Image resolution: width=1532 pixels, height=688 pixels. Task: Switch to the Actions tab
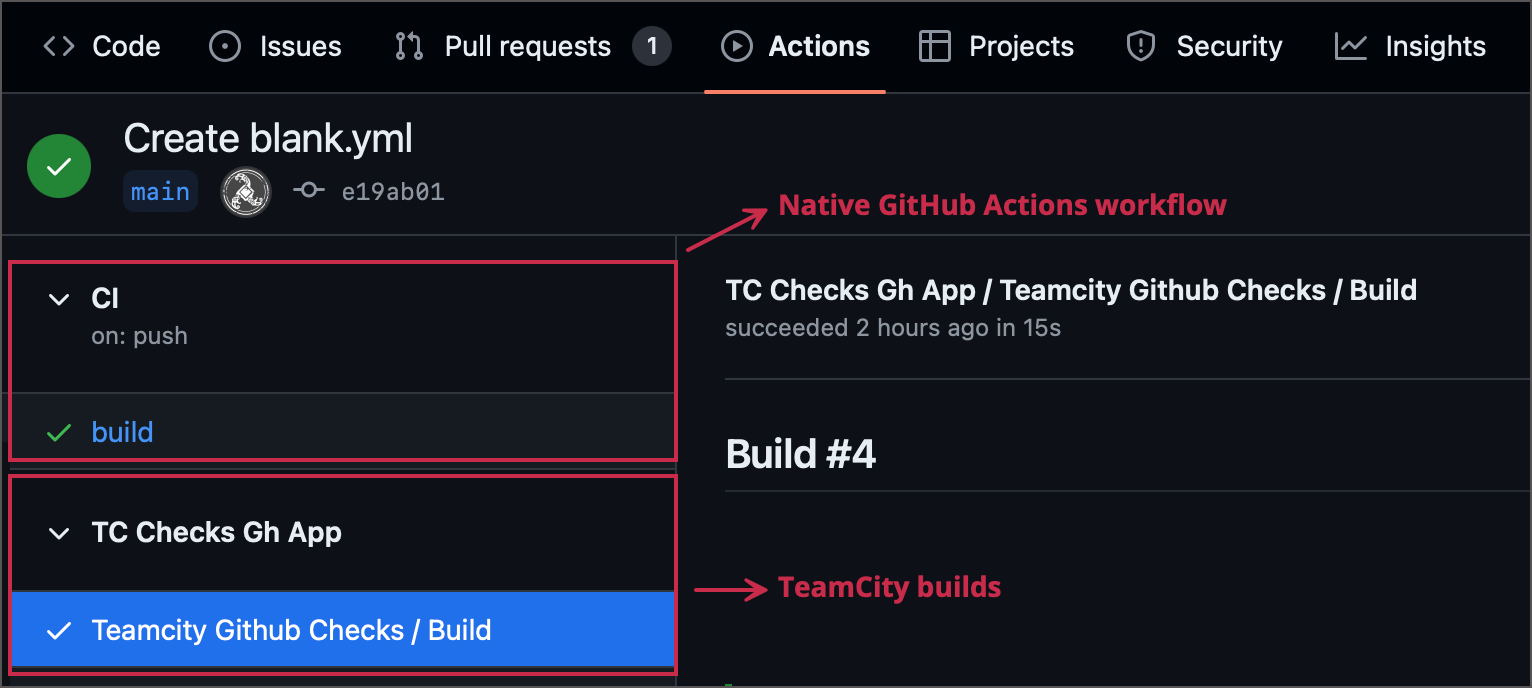(796, 46)
